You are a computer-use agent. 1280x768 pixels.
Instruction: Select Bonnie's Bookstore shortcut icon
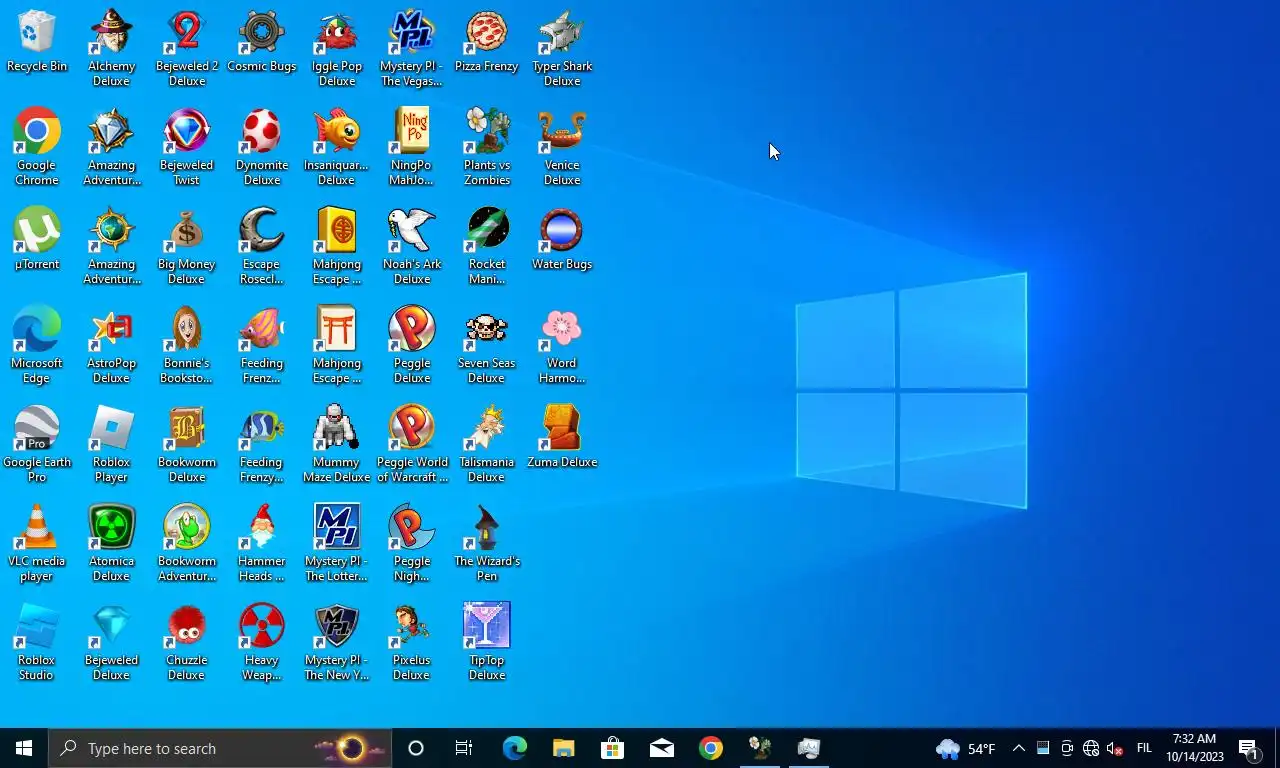click(187, 345)
